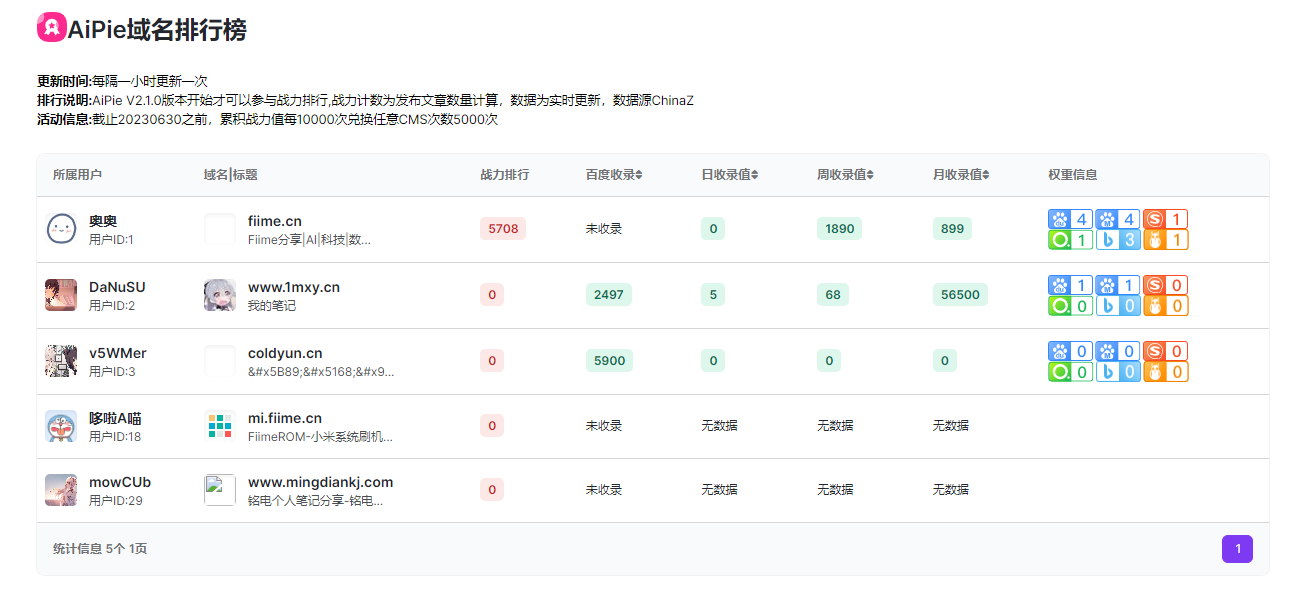Click the 5708 power ranking badge
1299x612 pixels.
(503, 229)
